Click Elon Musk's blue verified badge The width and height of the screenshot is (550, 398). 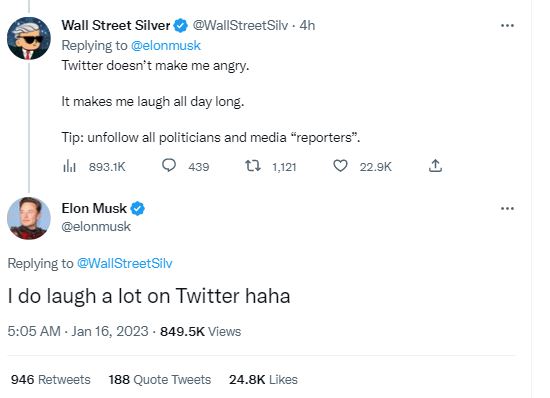tap(138, 208)
